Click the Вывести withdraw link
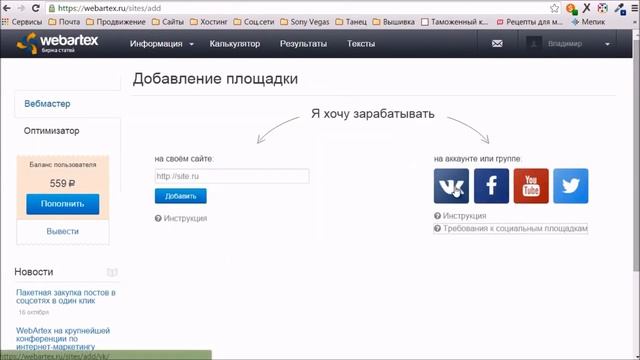Image resolution: width=640 pixels, height=360 pixels. (62, 231)
